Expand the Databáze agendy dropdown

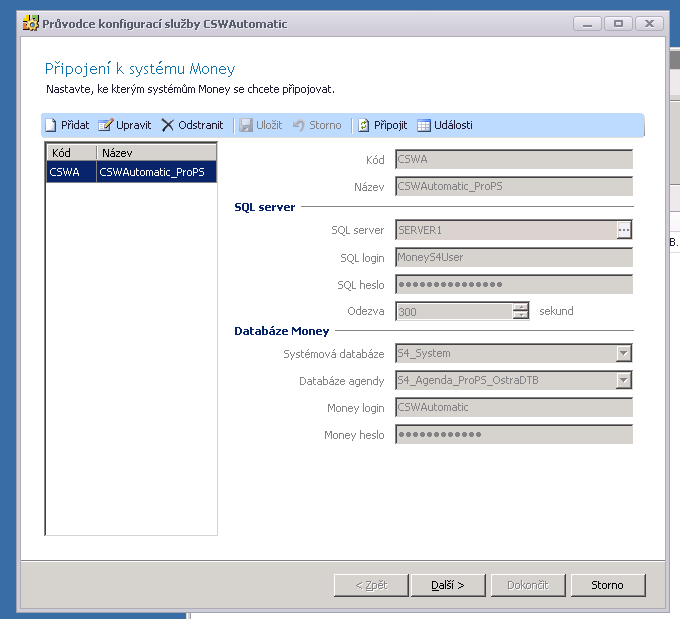click(x=624, y=380)
